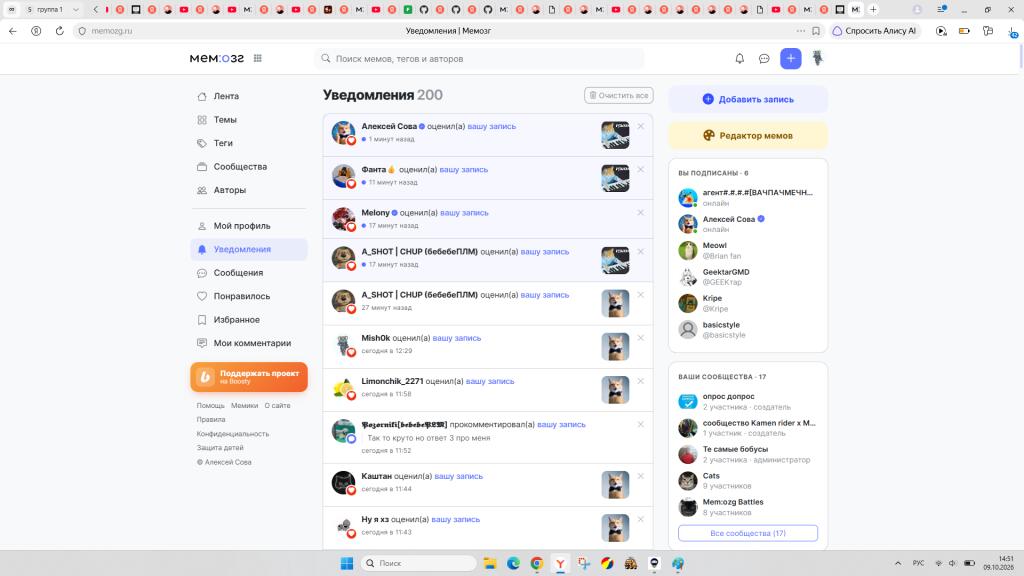This screenshot has height=576, width=1024.
Task: Dismiss the Алексей Сова notification
Action: pos(641,126)
